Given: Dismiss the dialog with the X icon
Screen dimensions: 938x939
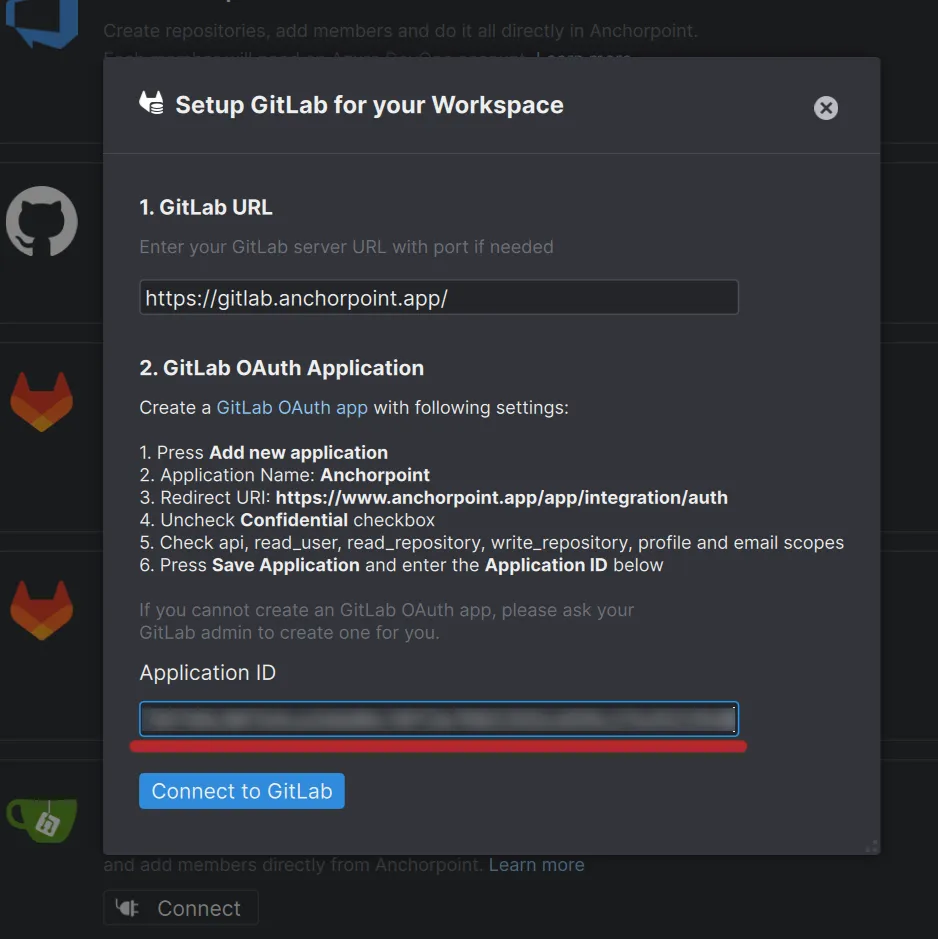Looking at the screenshot, I should point(825,108).
